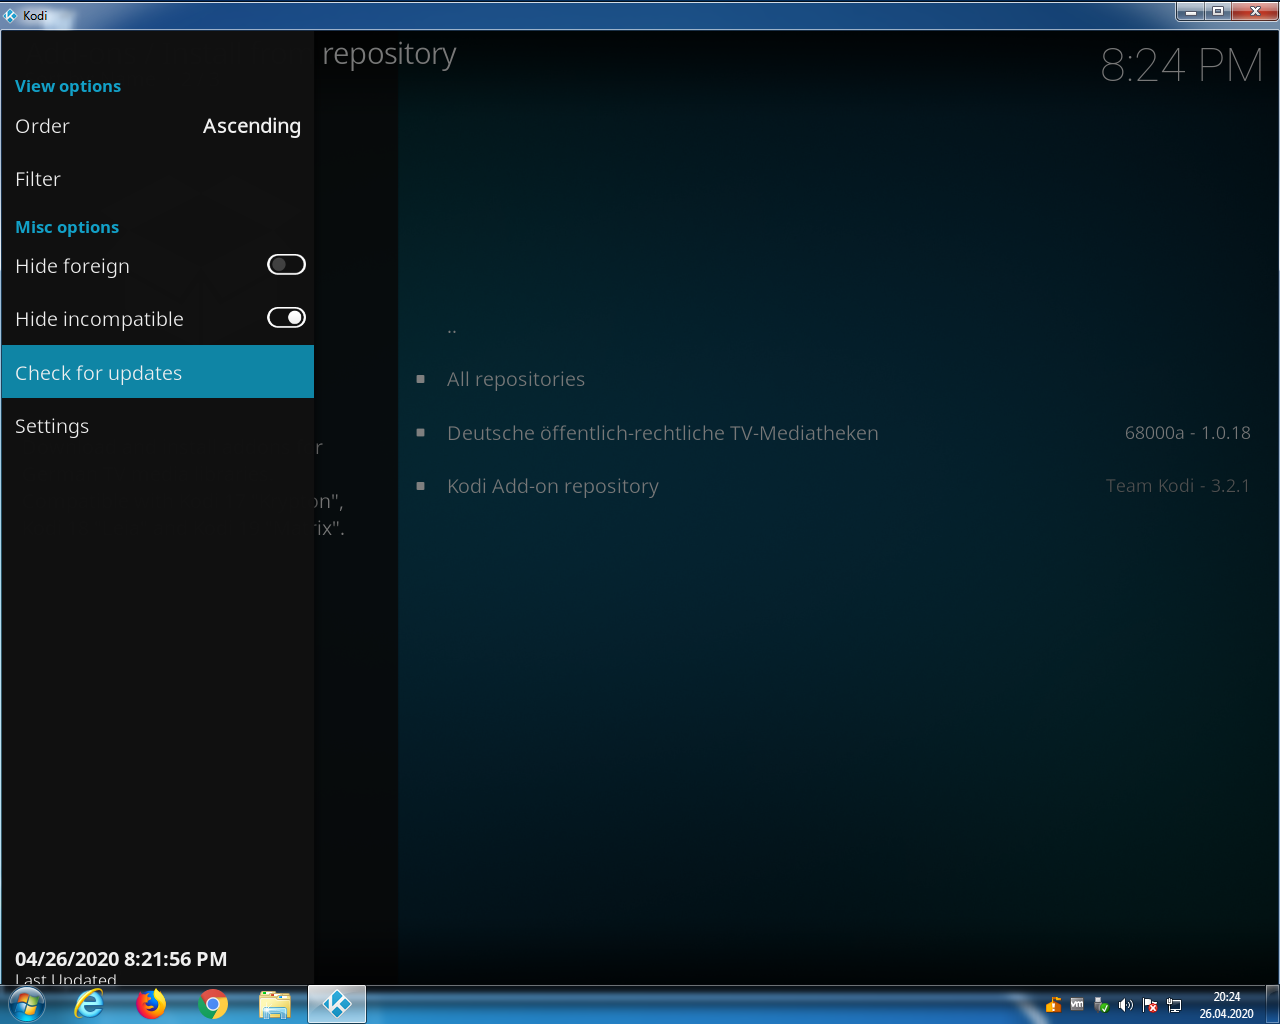1280x1024 pixels.
Task: Open the network tray icon
Action: (1174, 1005)
